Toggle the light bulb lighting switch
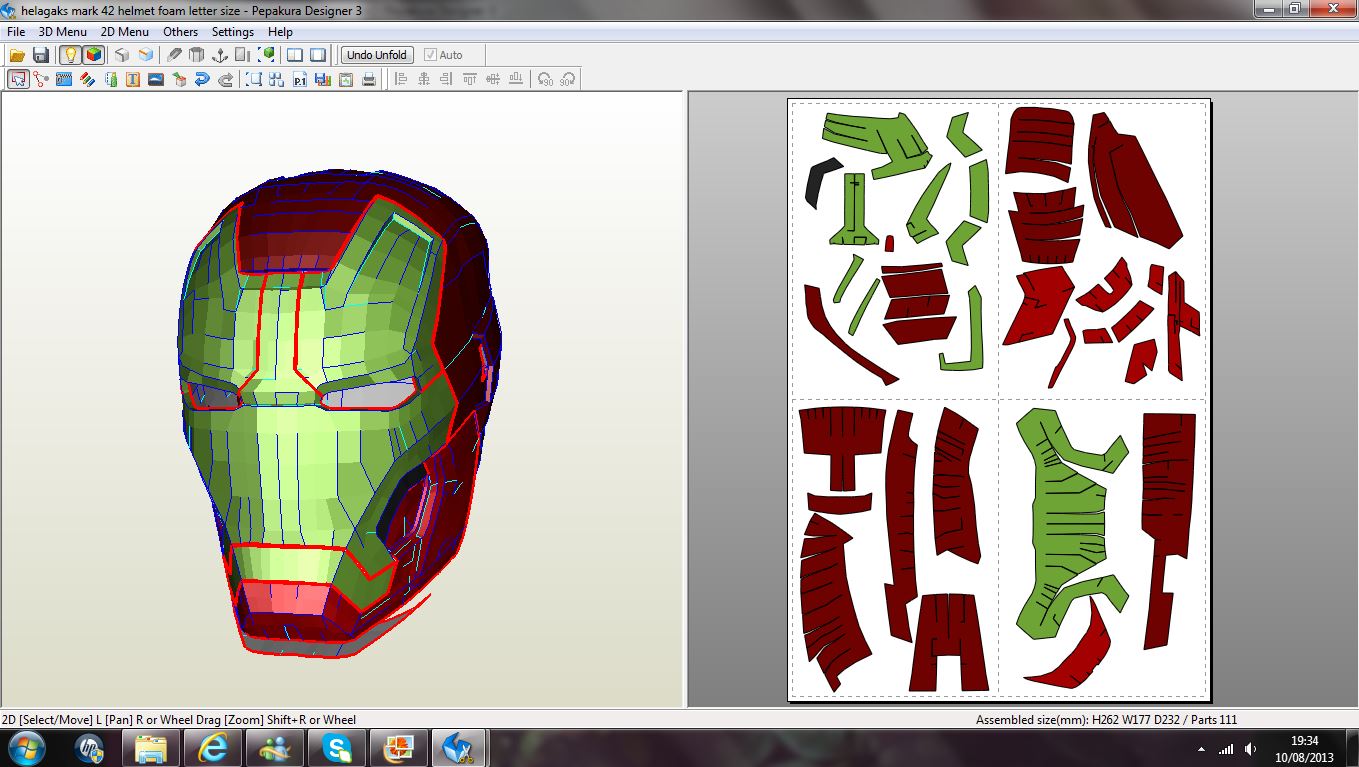 click(x=70, y=55)
